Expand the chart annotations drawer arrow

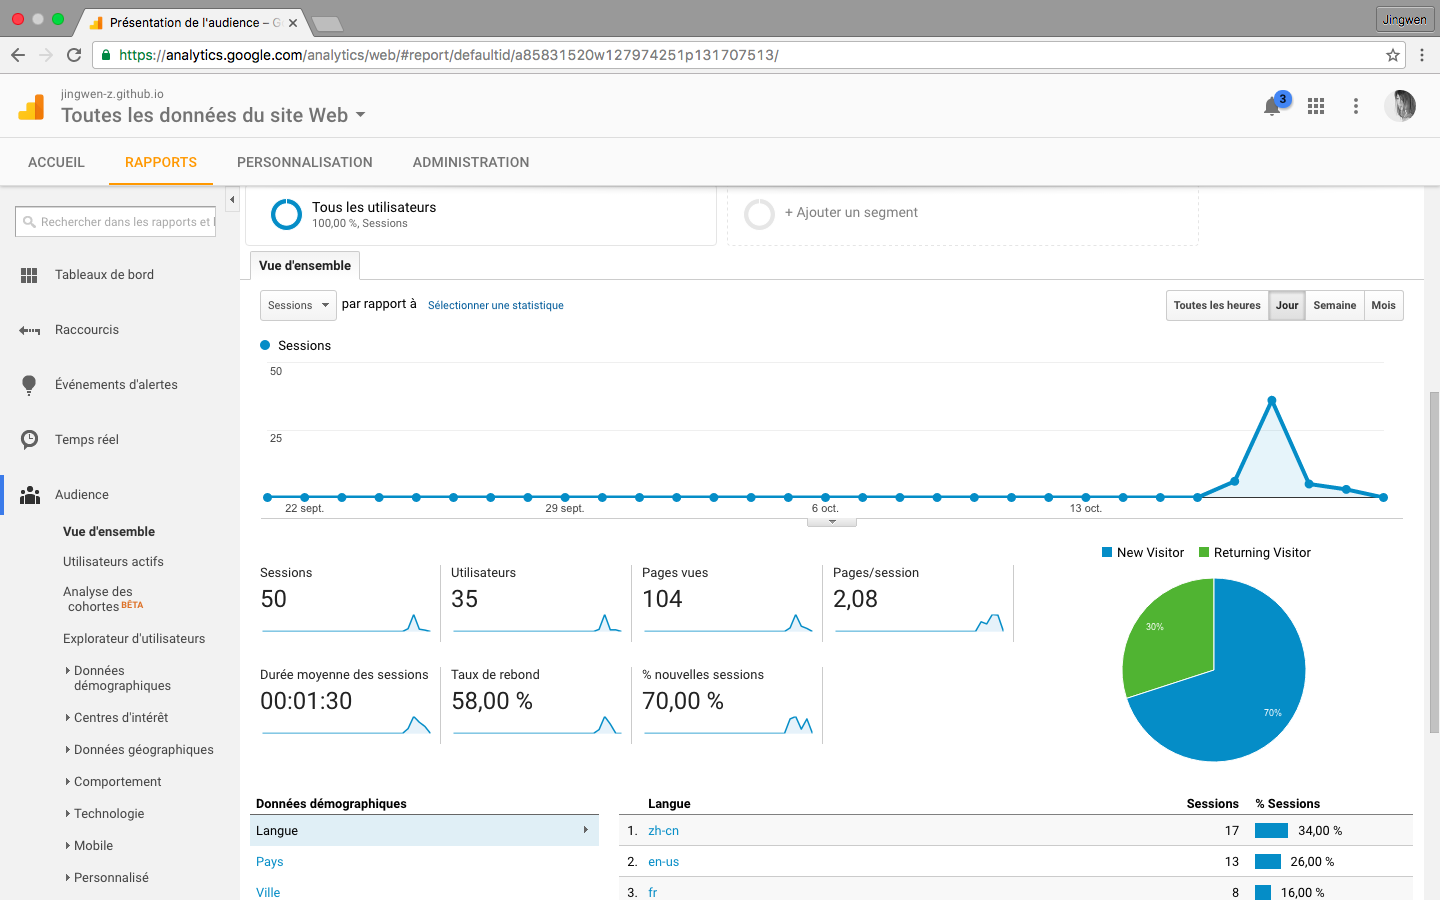[x=831, y=522]
